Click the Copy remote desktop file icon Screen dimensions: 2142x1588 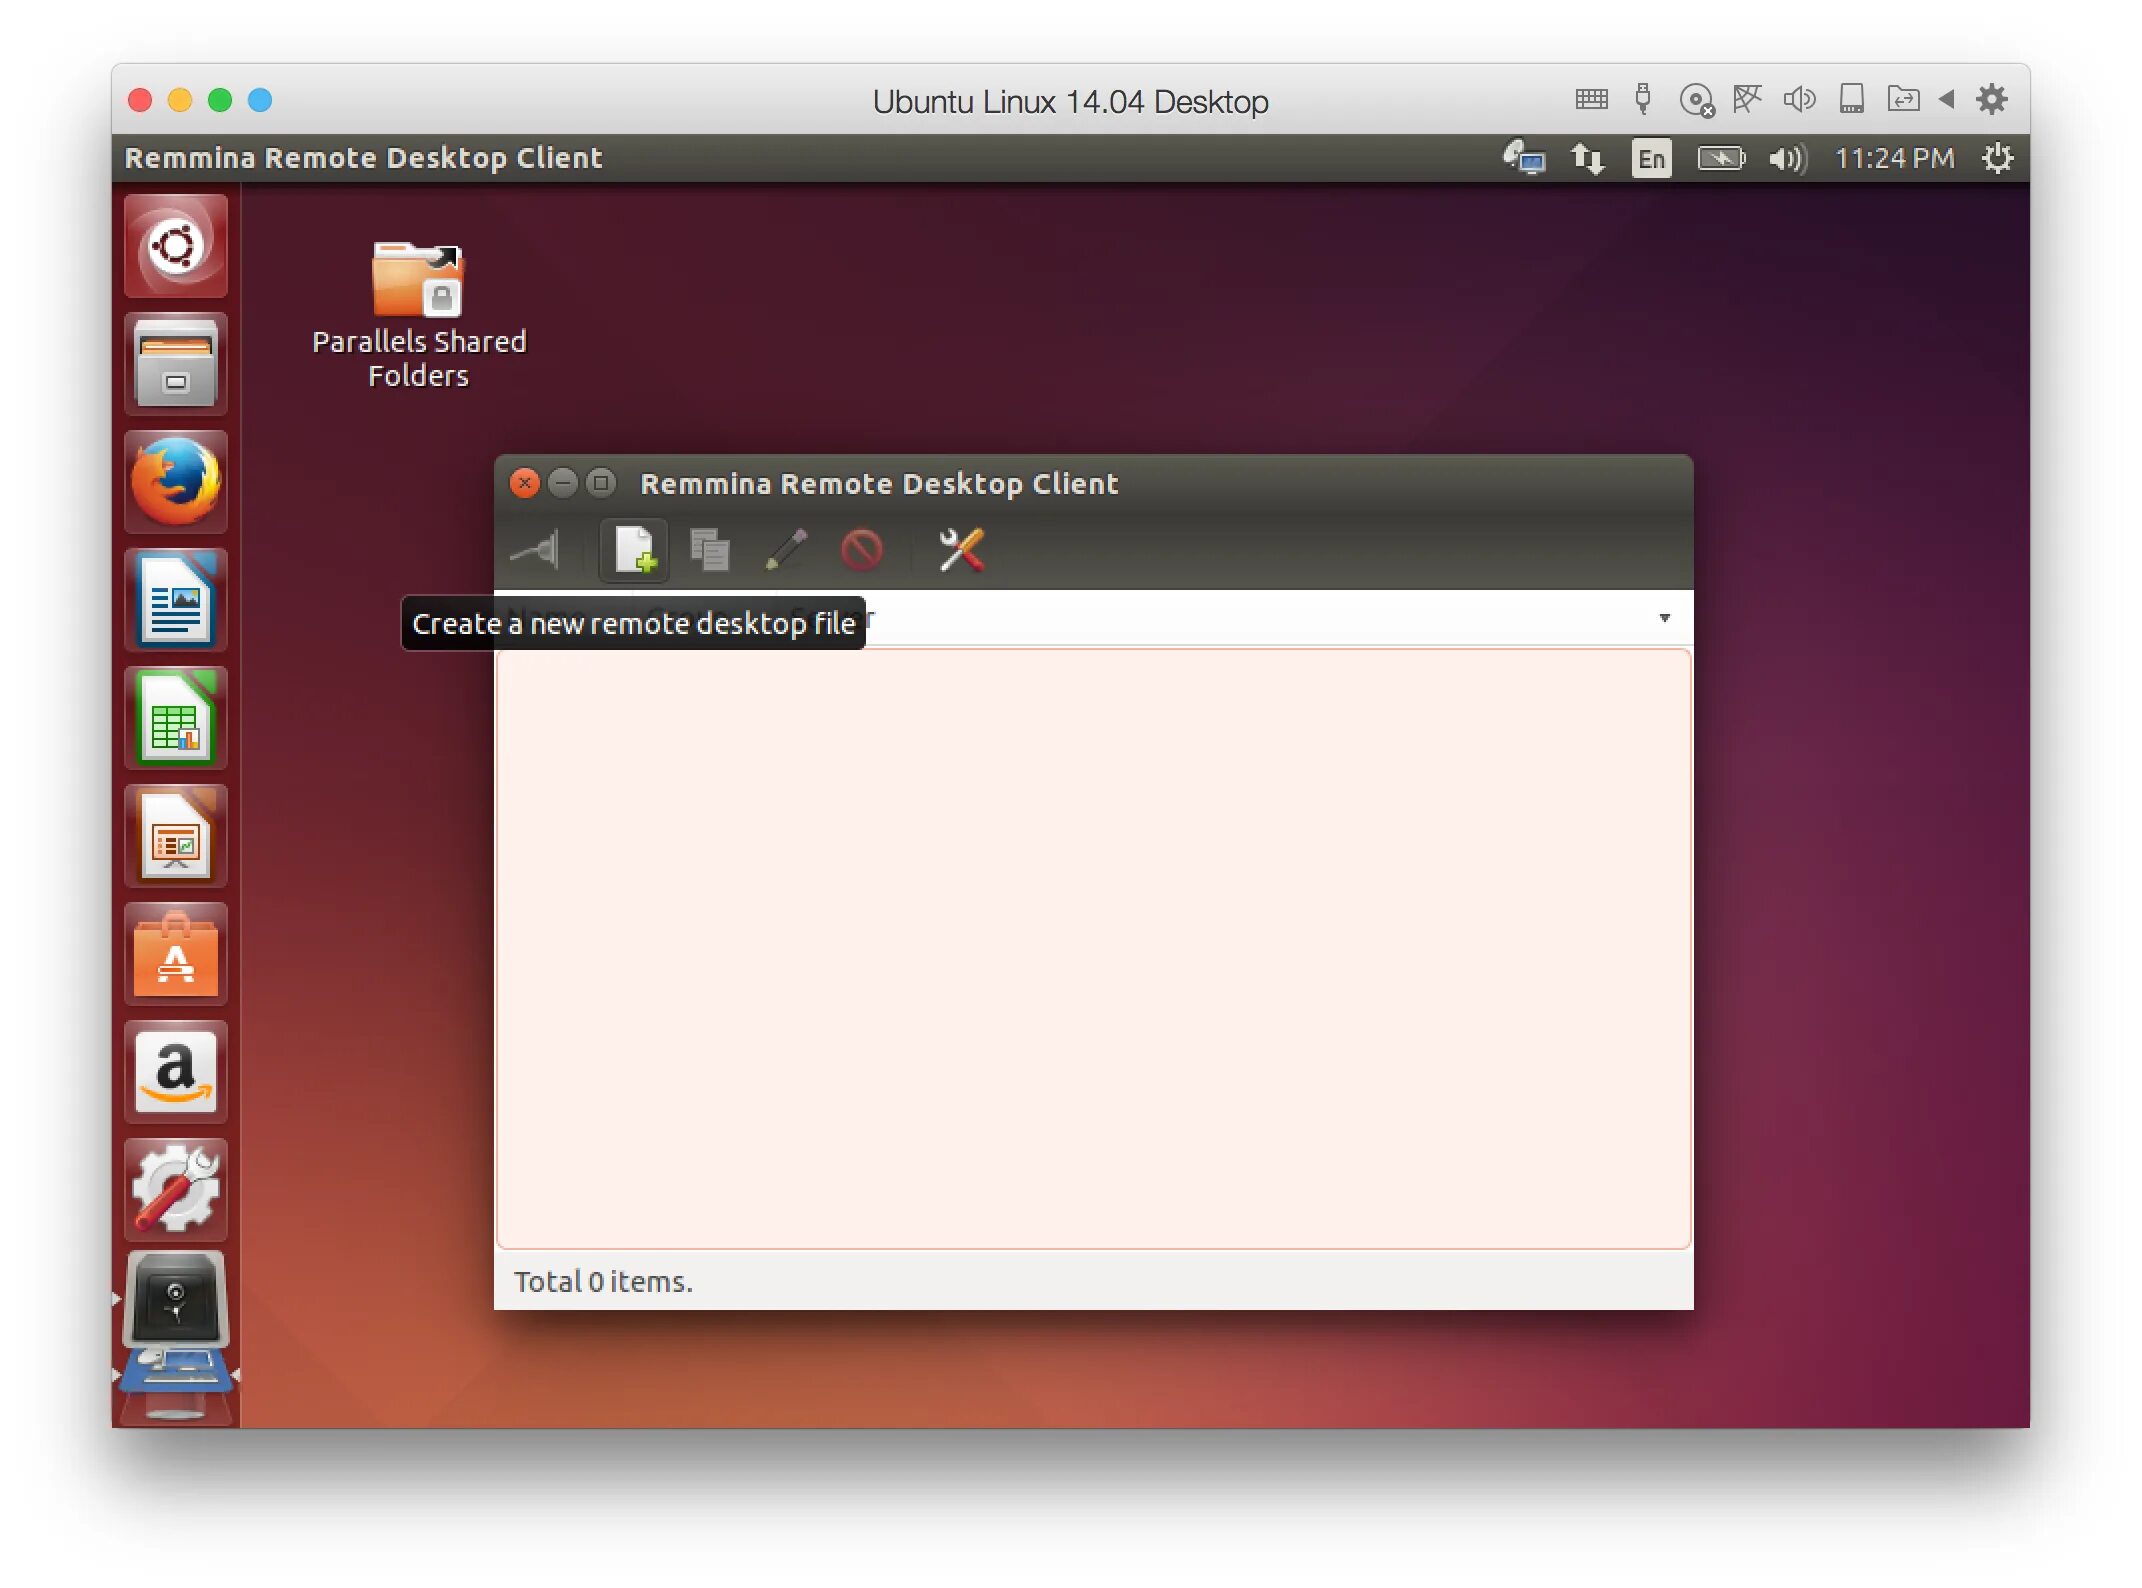[x=714, y=549]
